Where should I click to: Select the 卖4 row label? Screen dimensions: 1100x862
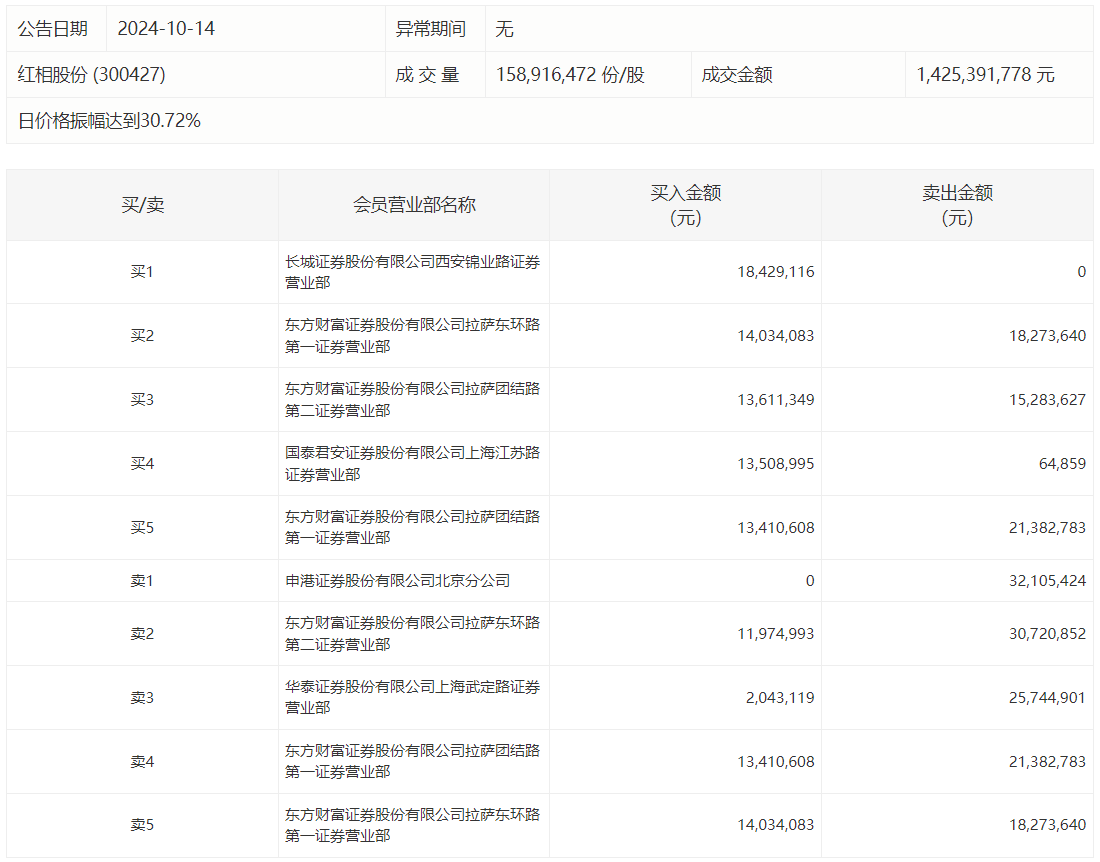point(142,762)
